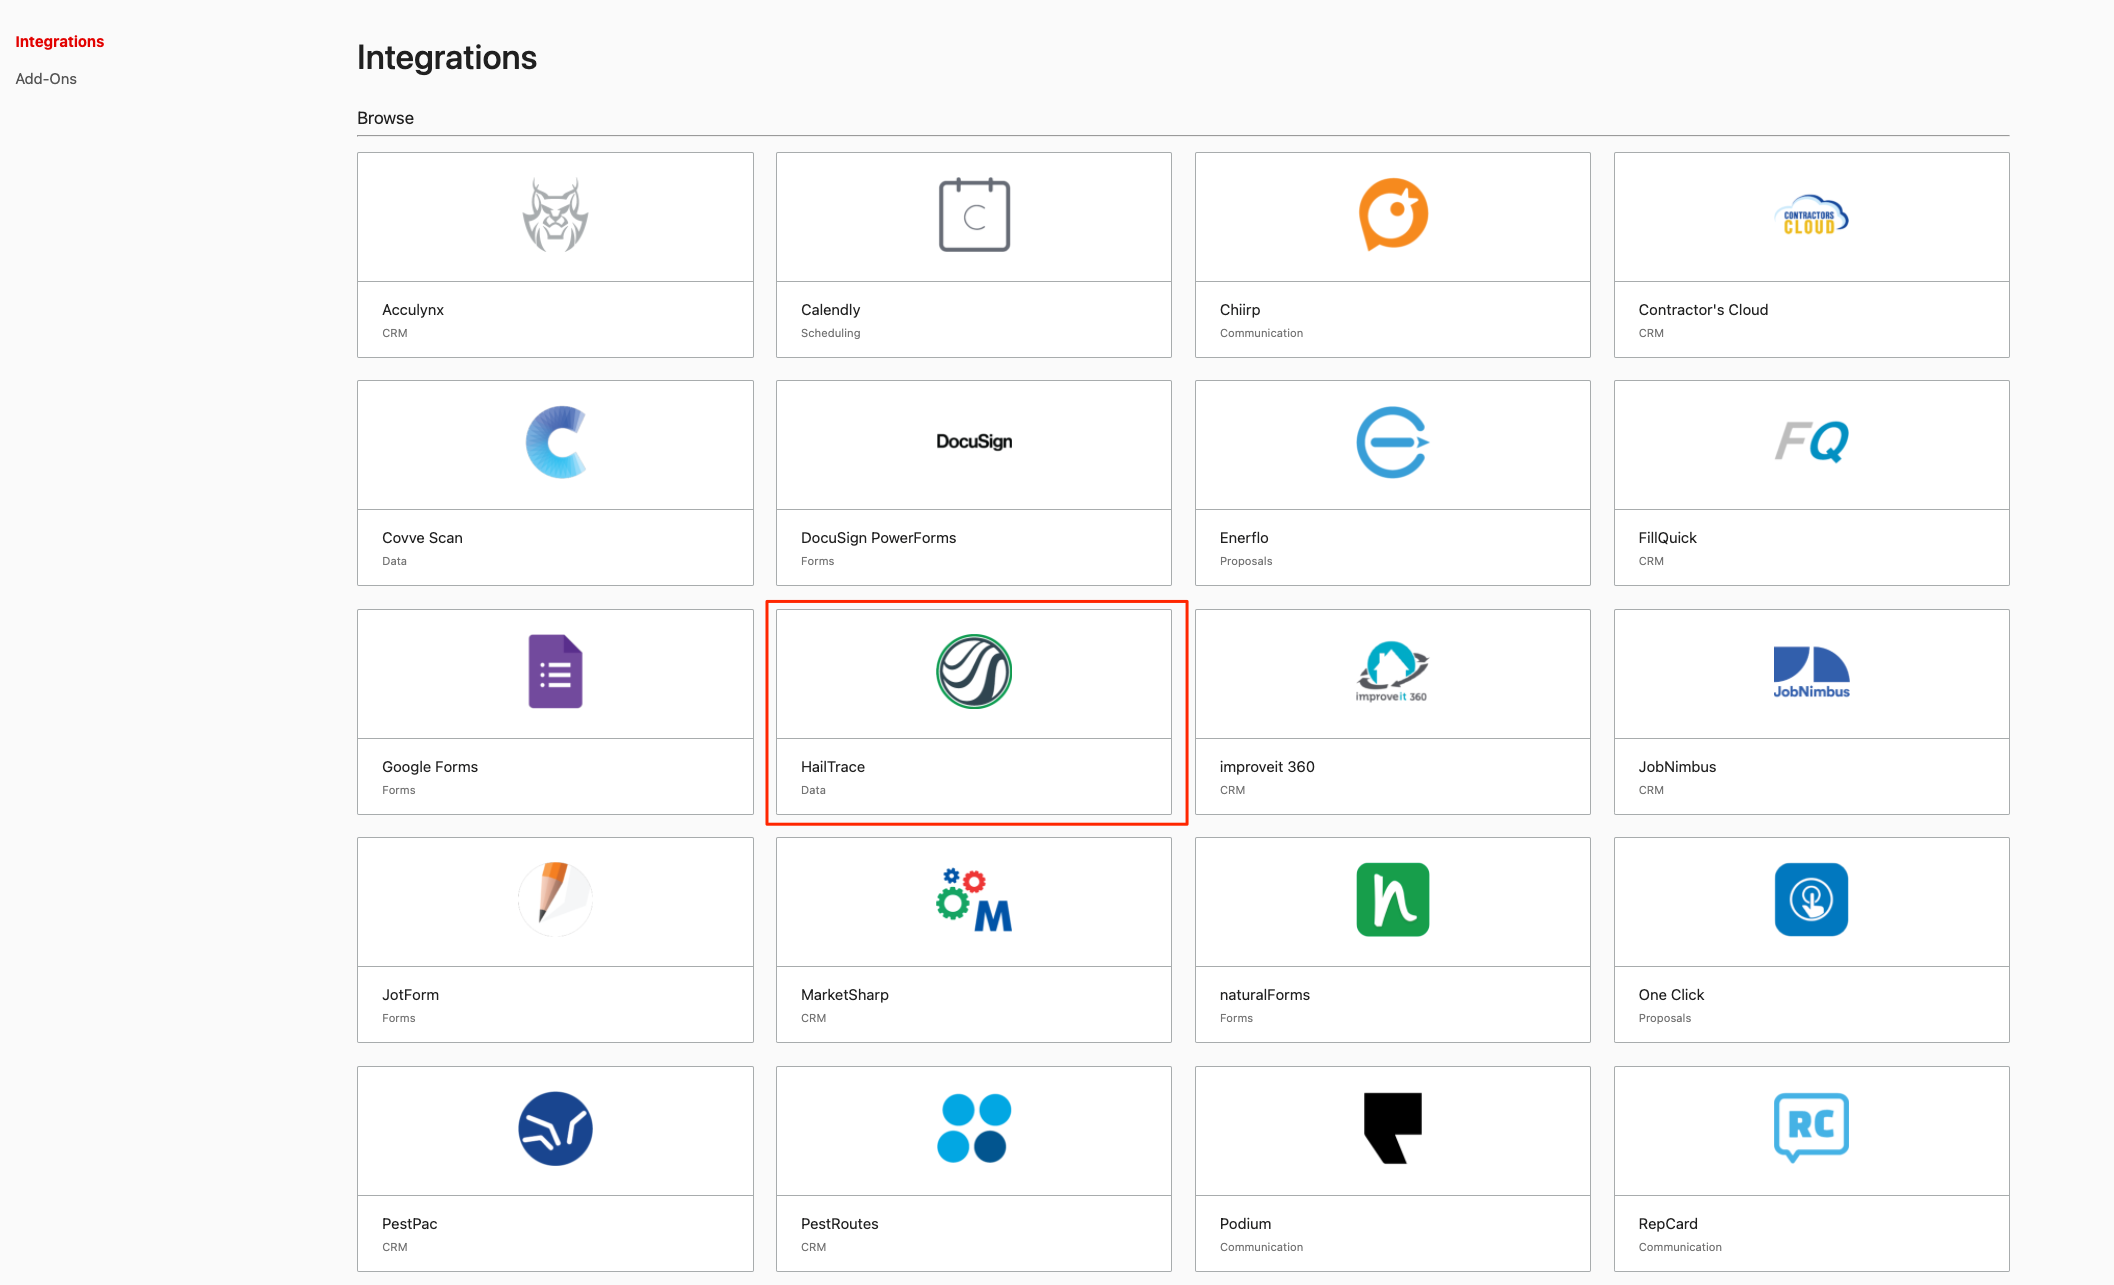Open the PestPac dark blue logo
The height and width of the screenshot is (1285, 2114).
(555, 1128)
